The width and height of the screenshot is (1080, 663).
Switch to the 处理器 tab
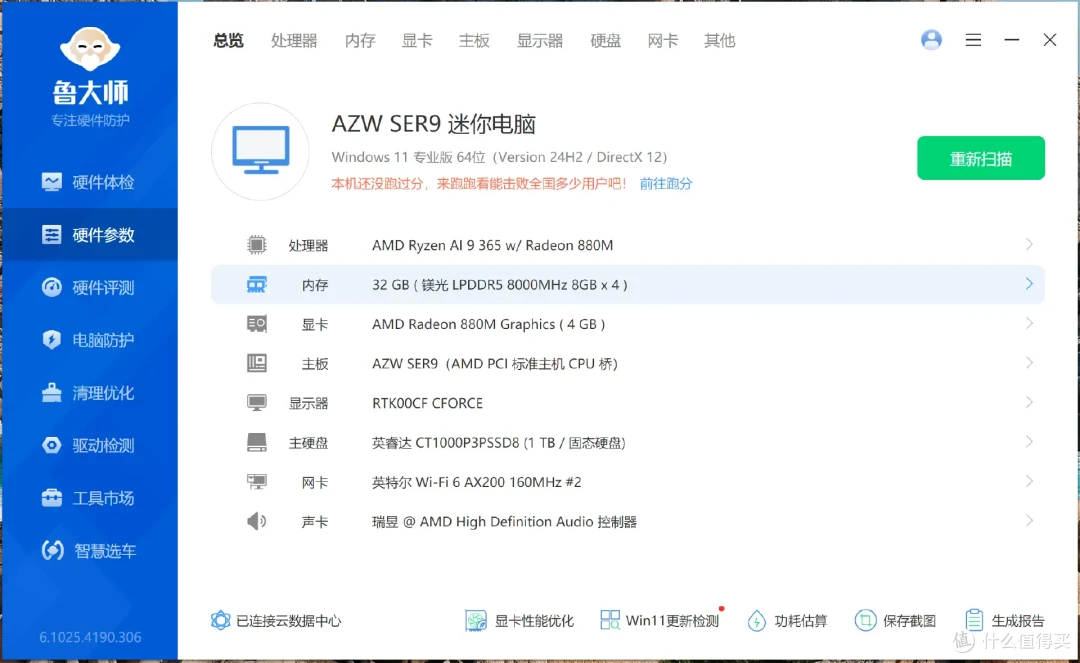[294, 41]
